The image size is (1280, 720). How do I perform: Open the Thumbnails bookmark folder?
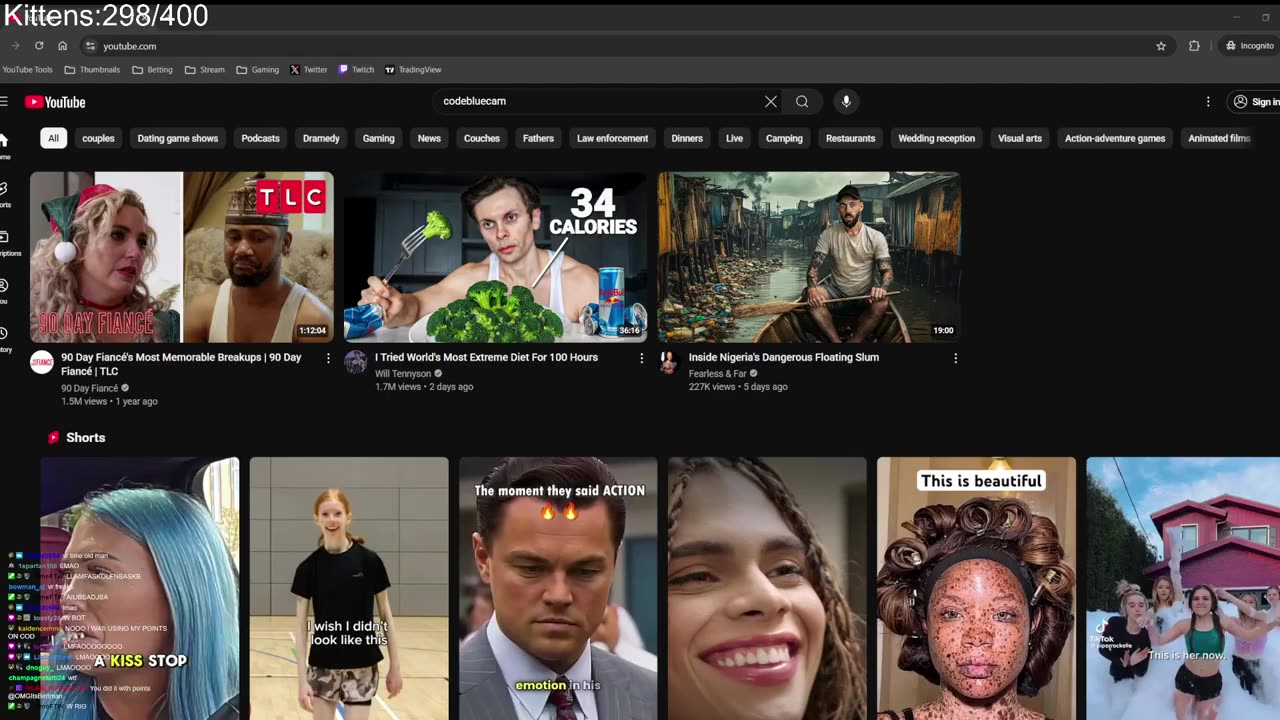pyautogui.click(x=92, y=70)
